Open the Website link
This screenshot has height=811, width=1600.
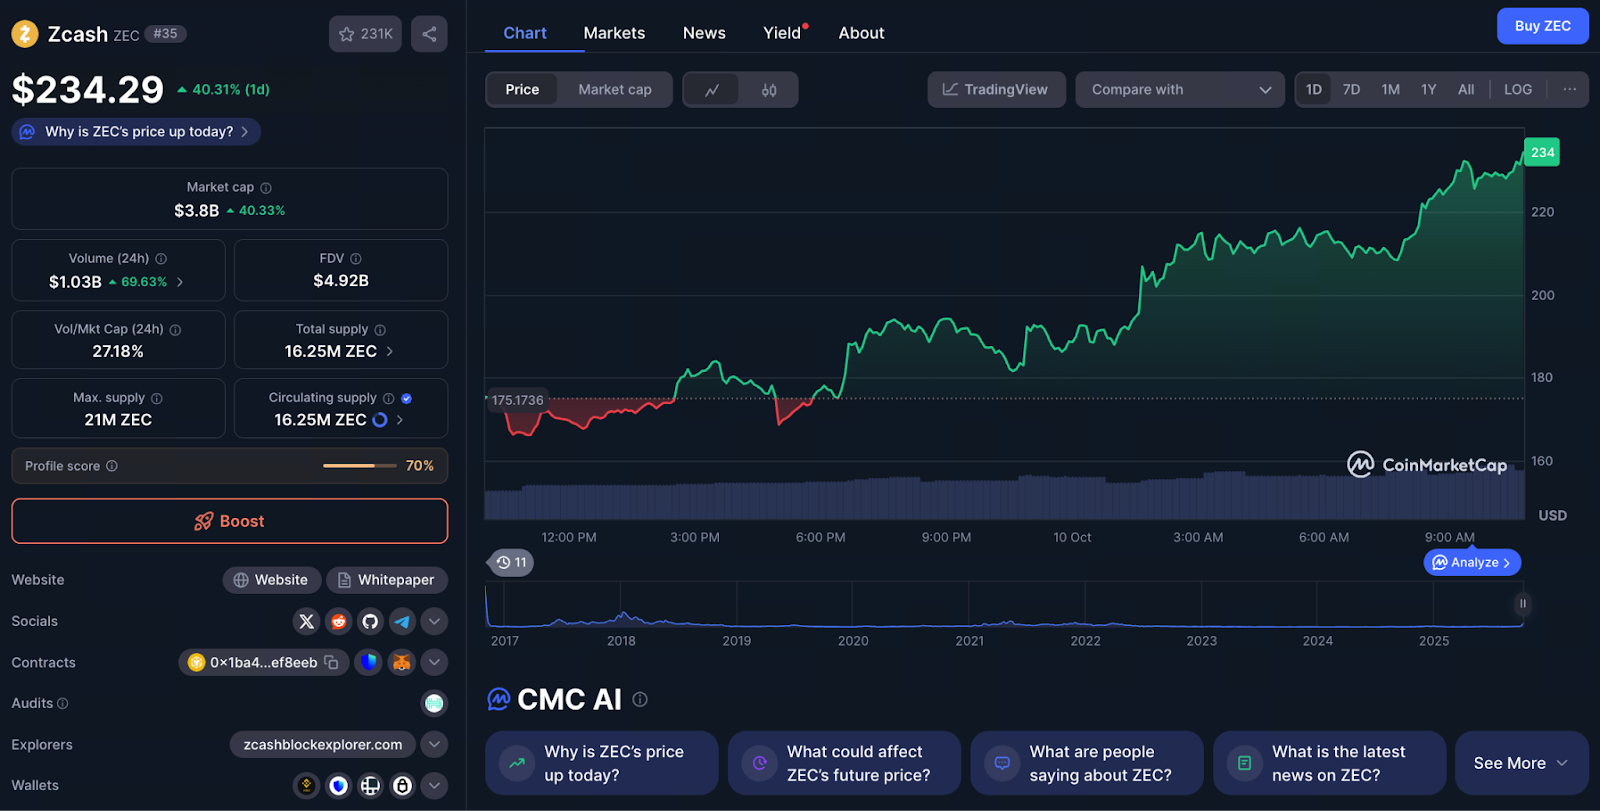pyautogui.click(x=272, y=580)
